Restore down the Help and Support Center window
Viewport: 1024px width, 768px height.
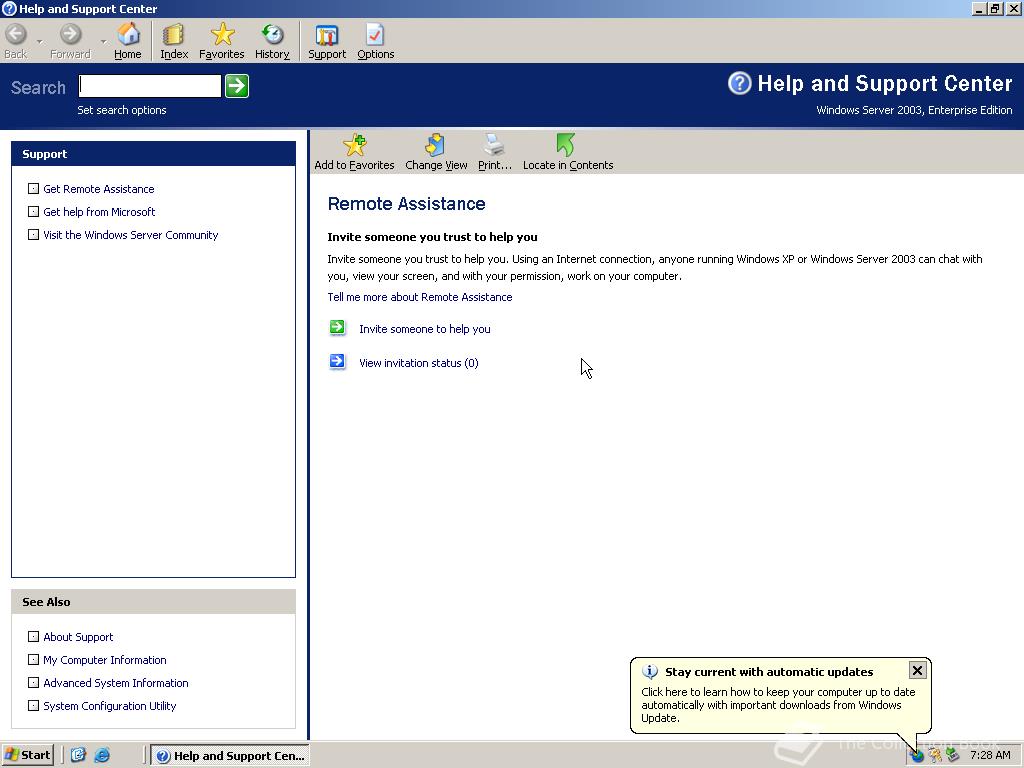pyautogui.click(x=995, y=8)
